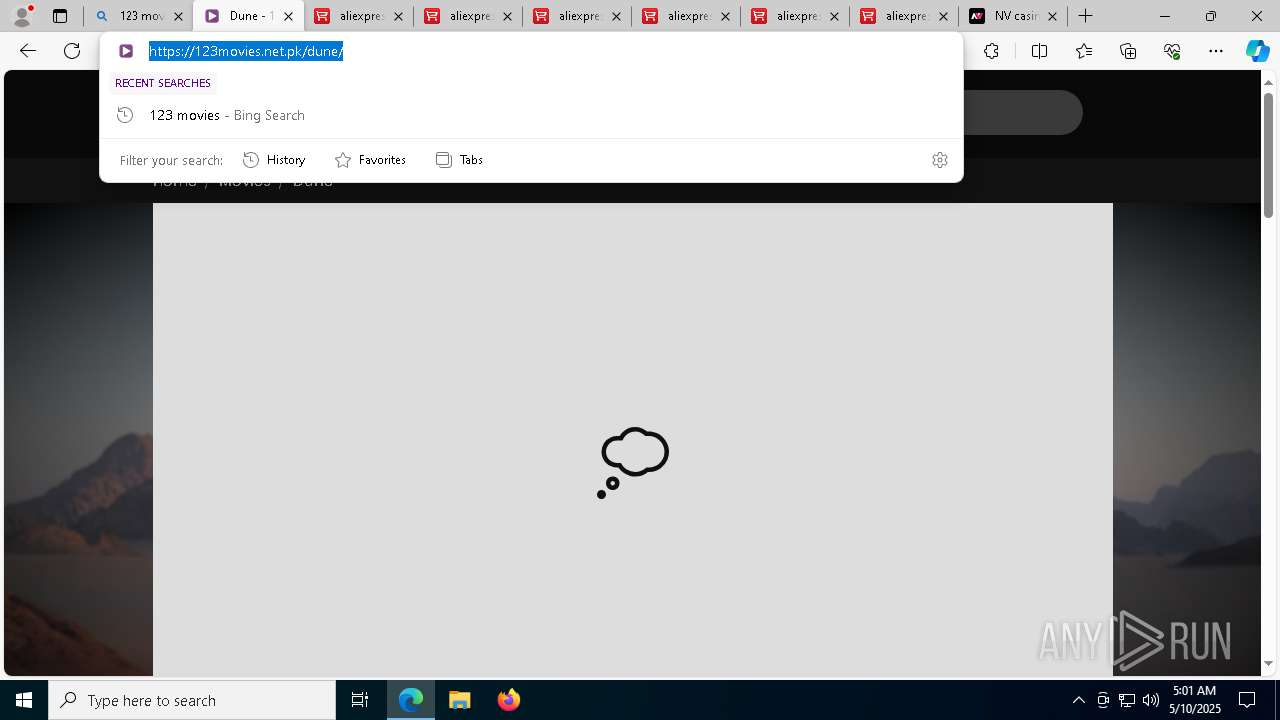This screenshot has width=1280, height=720.
Task: Open the Edge profile avatar
Action: tap(22, 16)
